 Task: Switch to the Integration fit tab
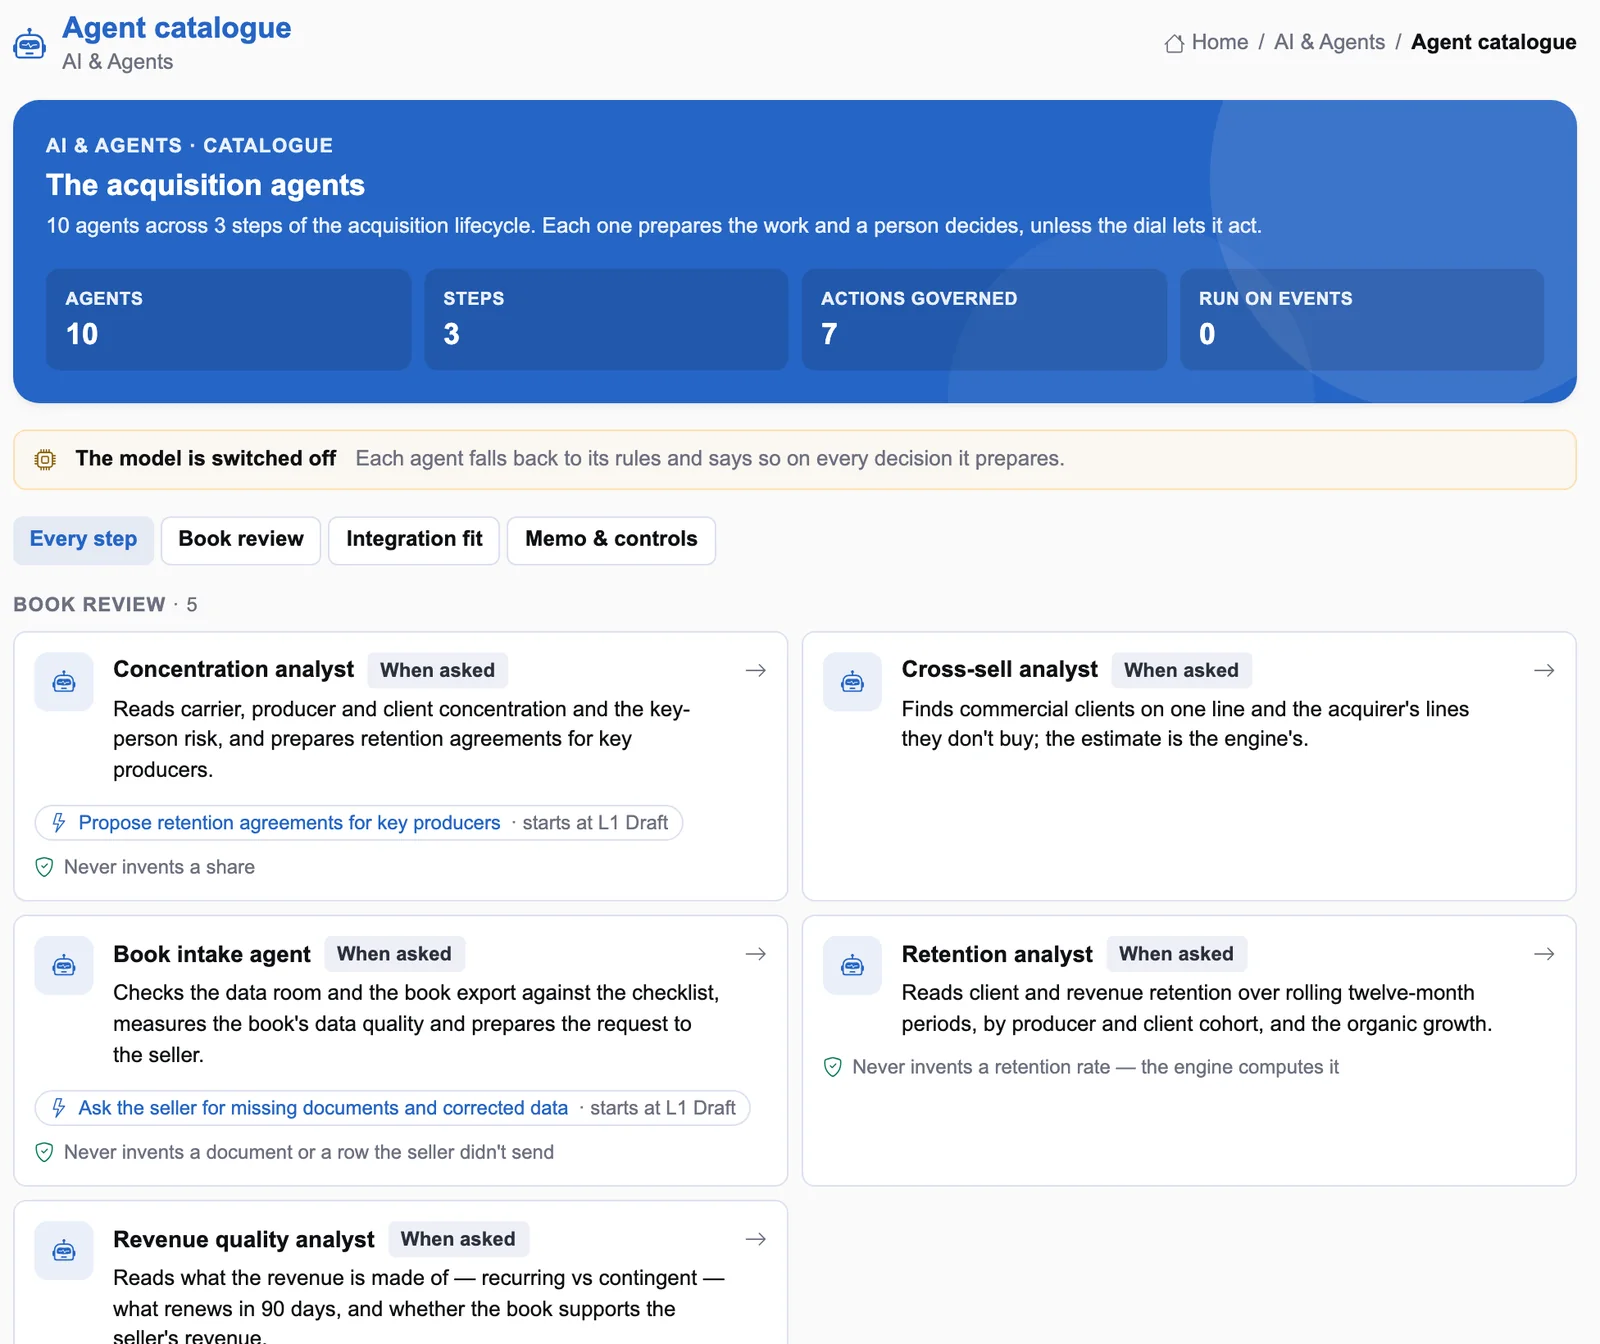(414, 540)
